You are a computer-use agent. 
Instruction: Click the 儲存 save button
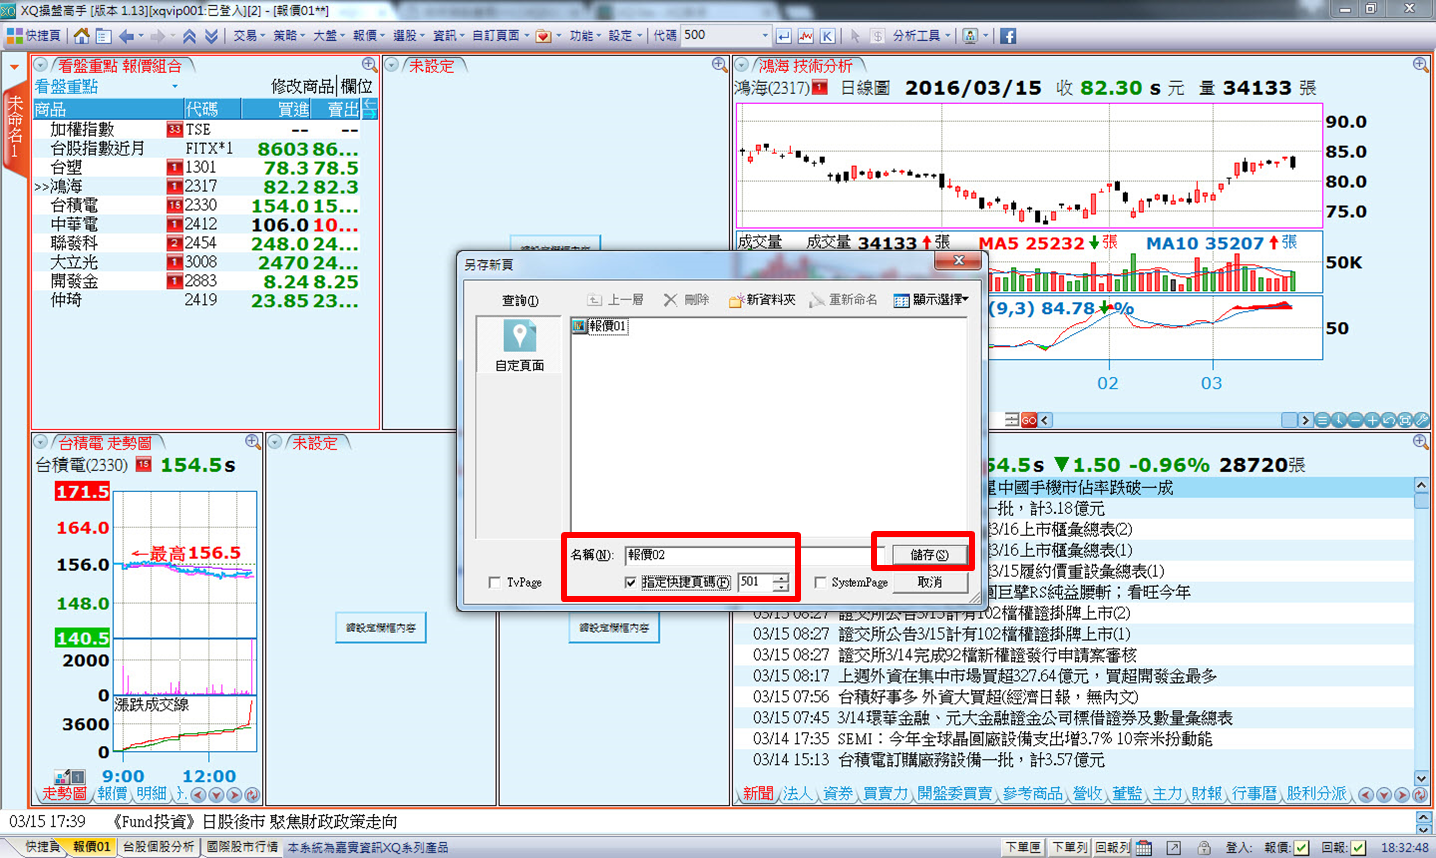tap(929, 554)
